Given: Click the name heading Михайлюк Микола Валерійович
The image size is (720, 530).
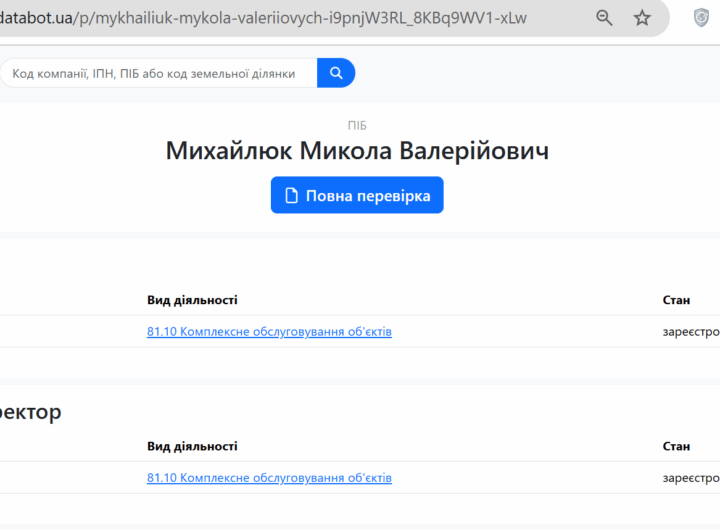Looking at the screenshot, I should [357, 151].
